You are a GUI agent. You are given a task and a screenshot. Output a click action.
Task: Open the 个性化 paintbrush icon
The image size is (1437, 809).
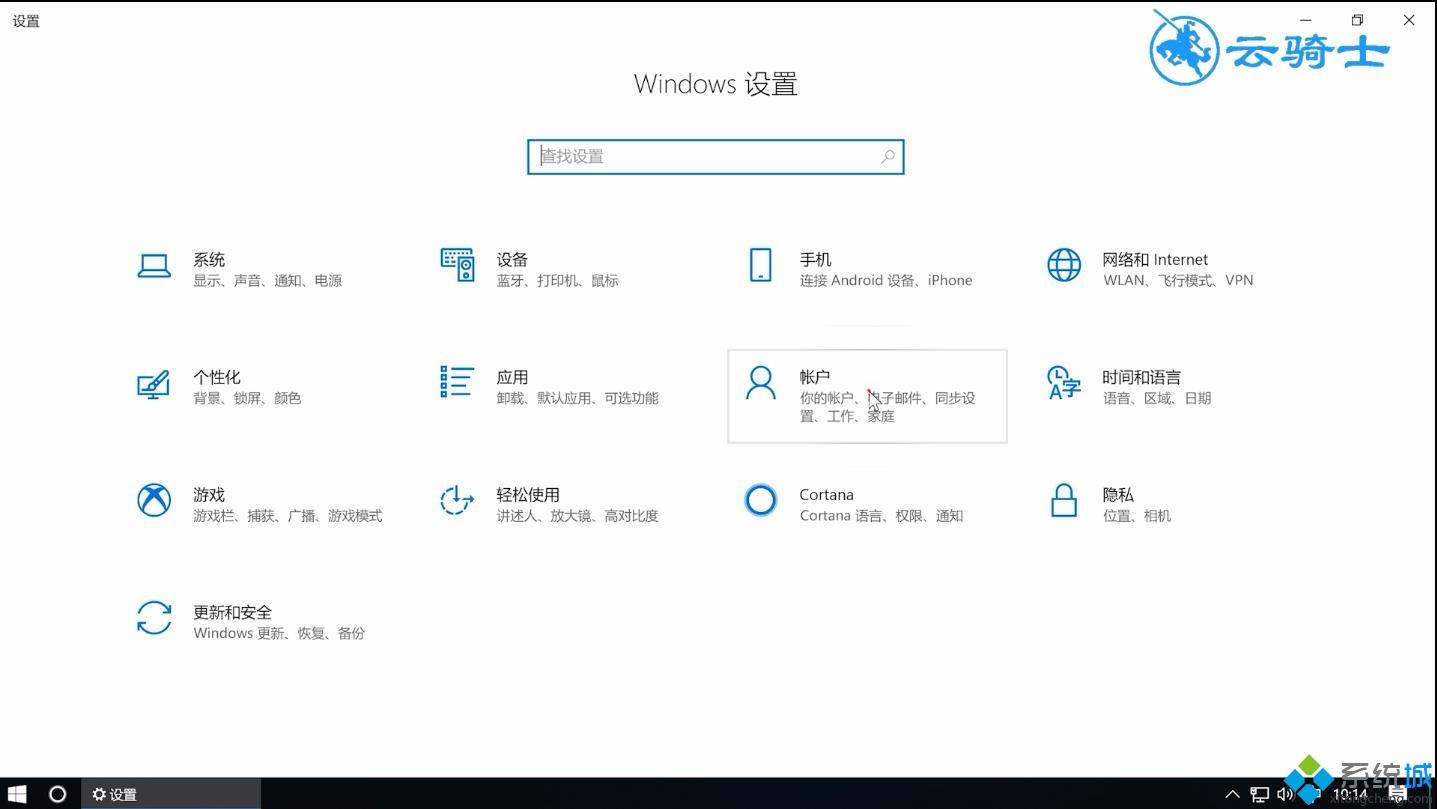pos(154,384)
